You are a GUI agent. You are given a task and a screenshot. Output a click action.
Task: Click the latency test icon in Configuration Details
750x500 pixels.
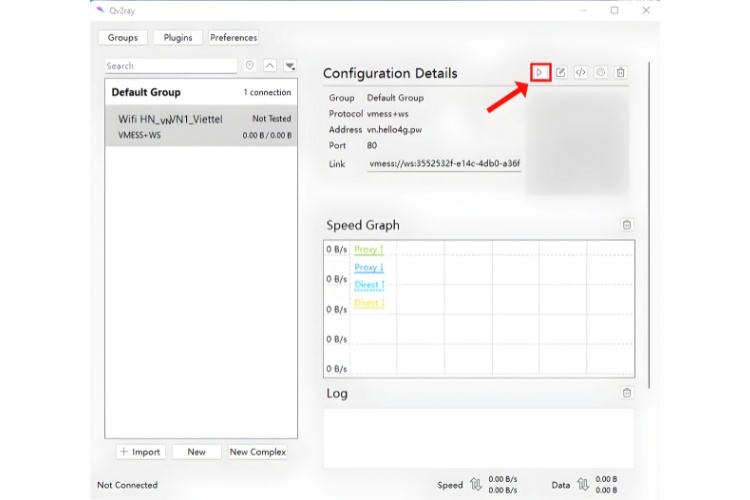601,72
